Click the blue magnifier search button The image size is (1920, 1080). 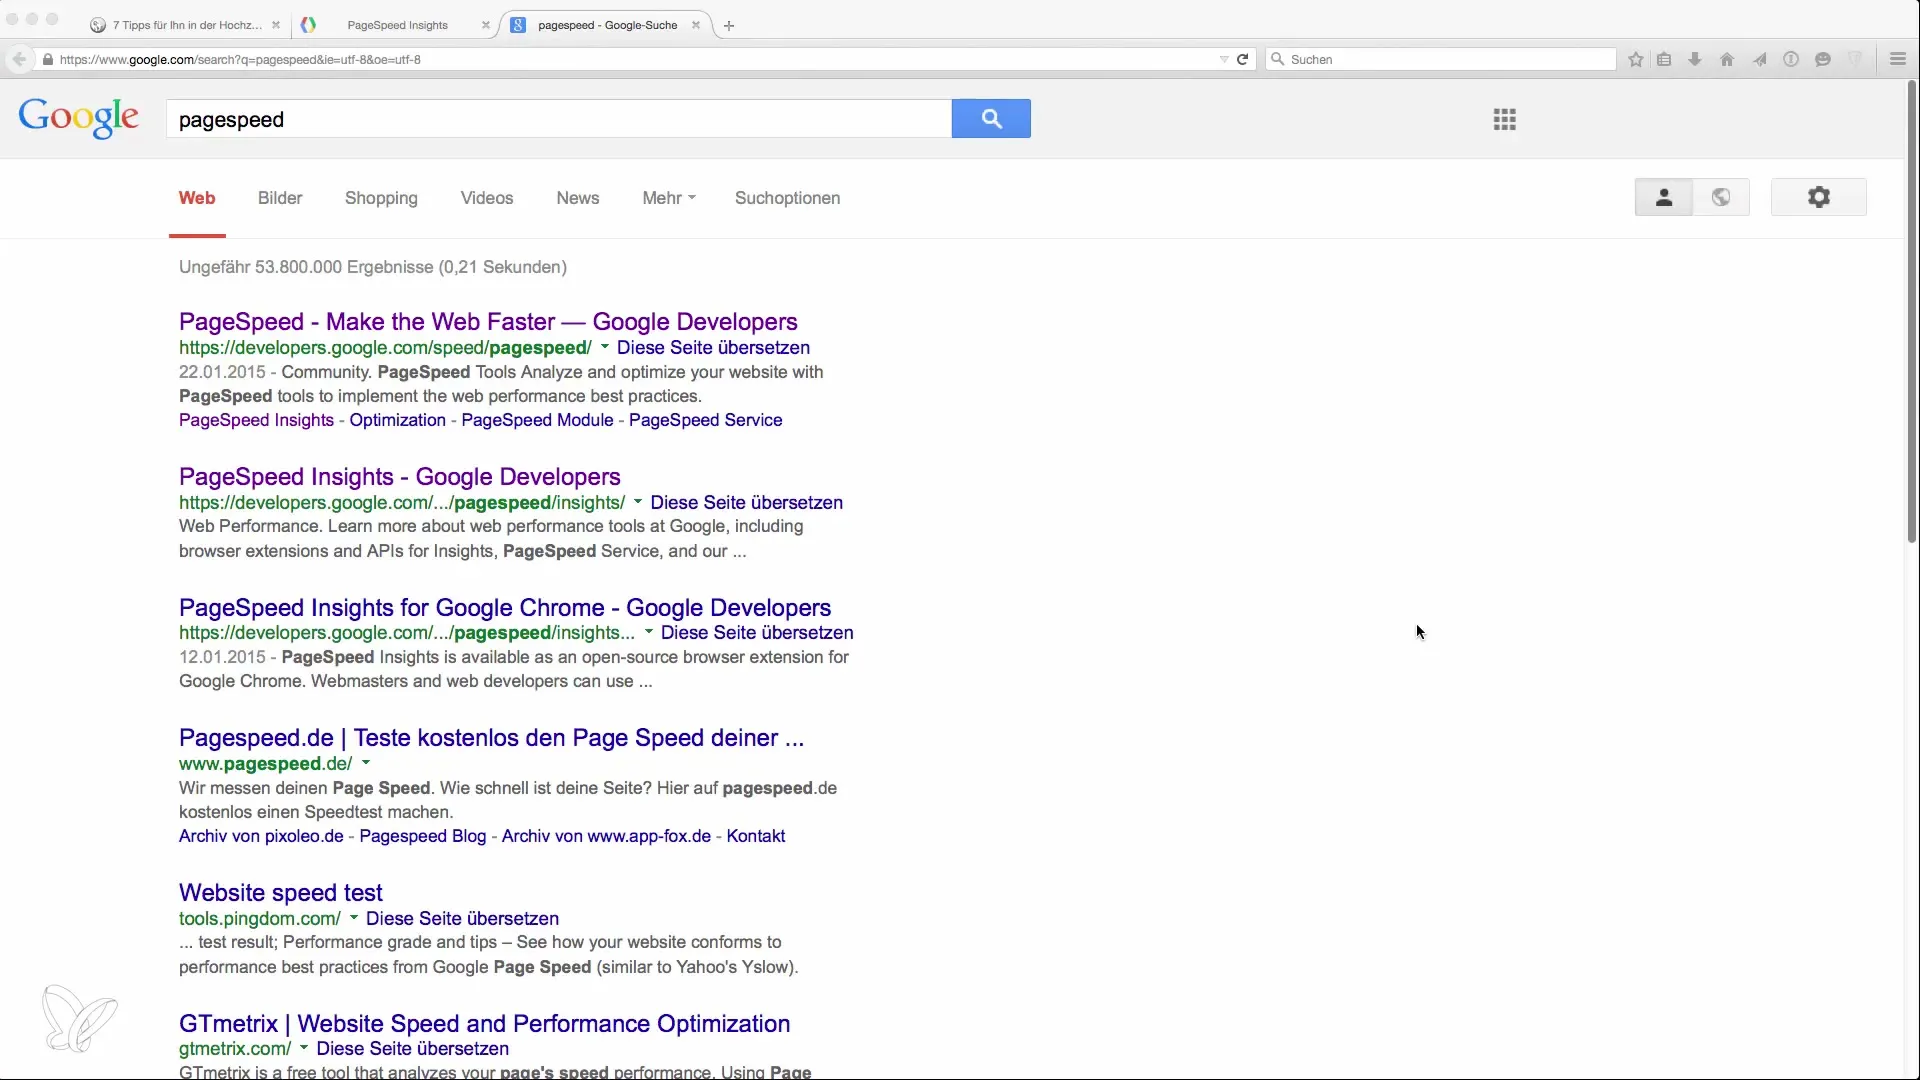(x=991, y=119)
